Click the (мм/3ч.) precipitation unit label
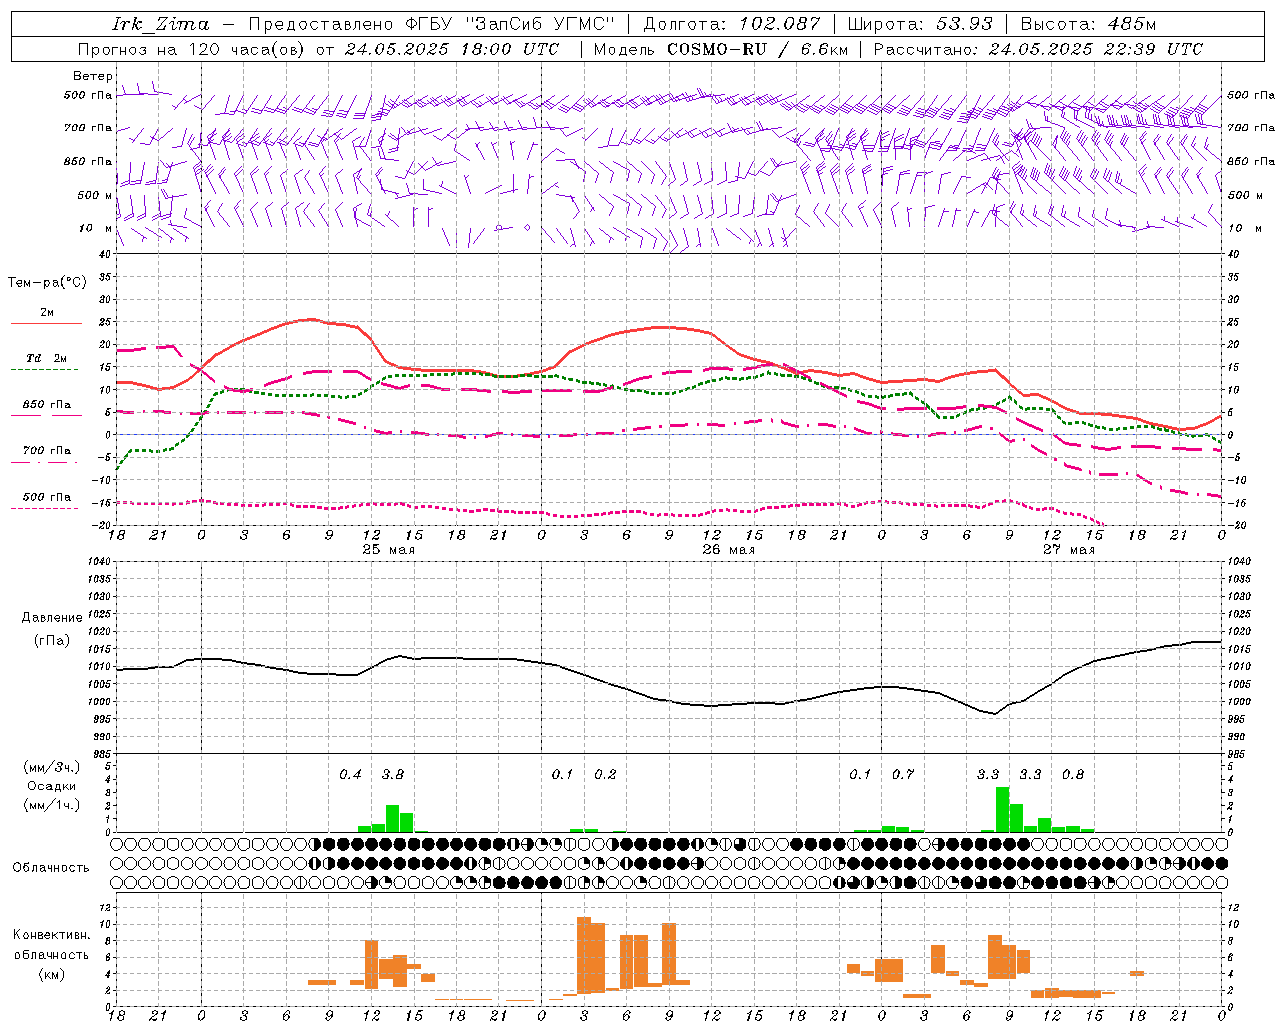The image size is (1280, 1024). coord(51,767)
